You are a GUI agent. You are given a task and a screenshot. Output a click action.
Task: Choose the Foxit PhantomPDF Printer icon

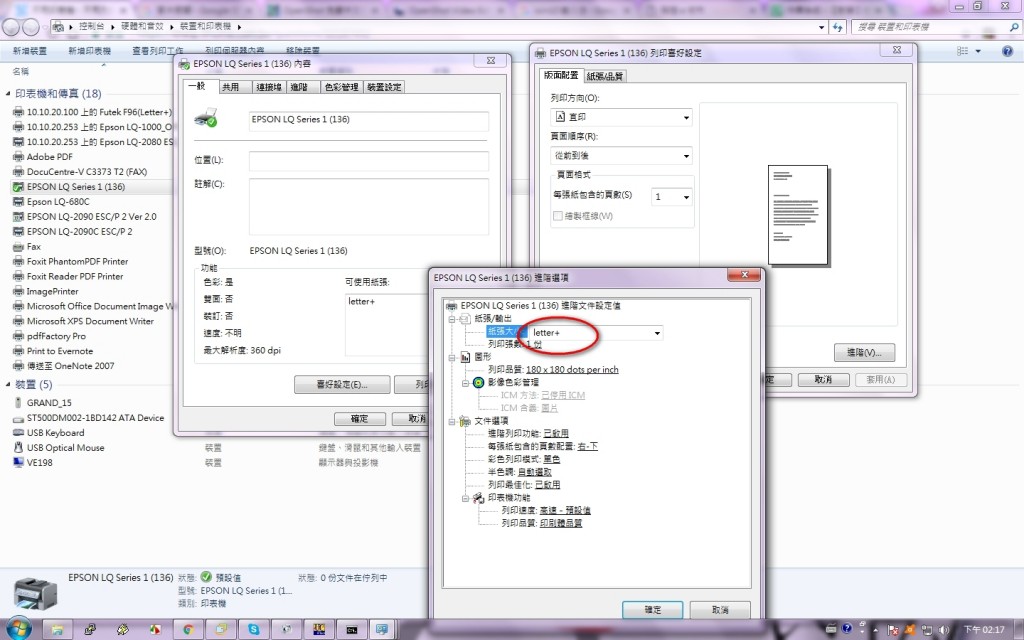(x=18, y=261)
